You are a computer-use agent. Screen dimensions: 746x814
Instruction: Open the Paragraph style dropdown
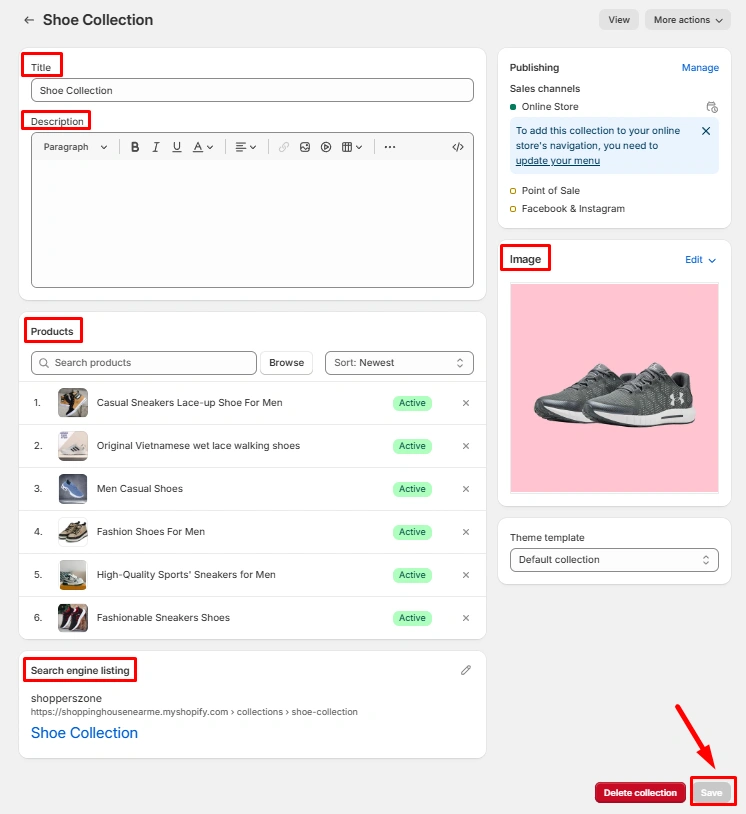(76, 147)
